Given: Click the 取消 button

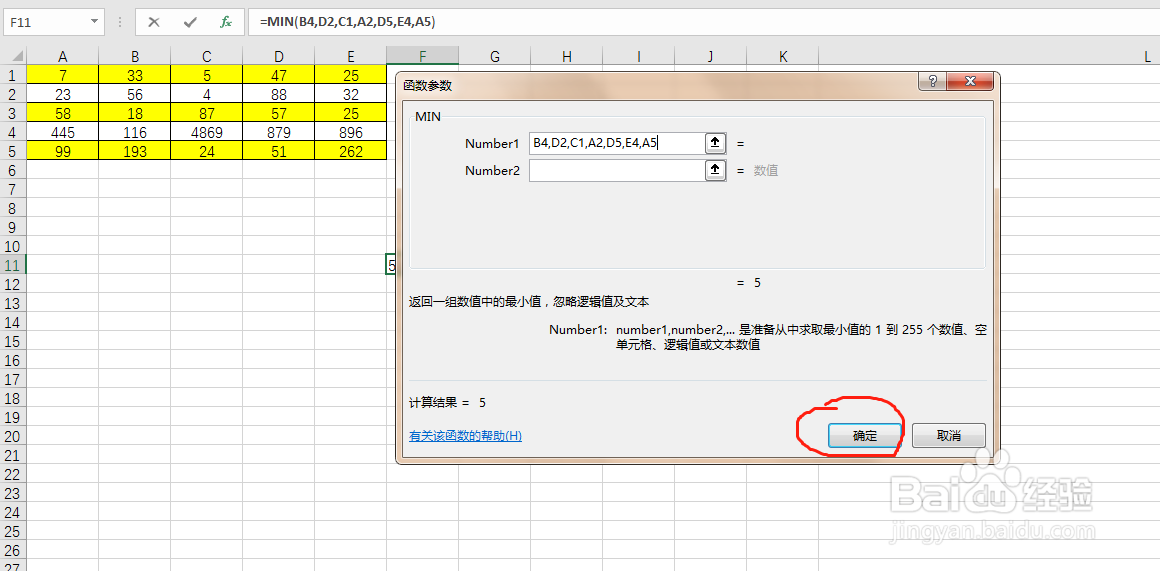Looking at the screenshot, I should [x=948, y=436].
